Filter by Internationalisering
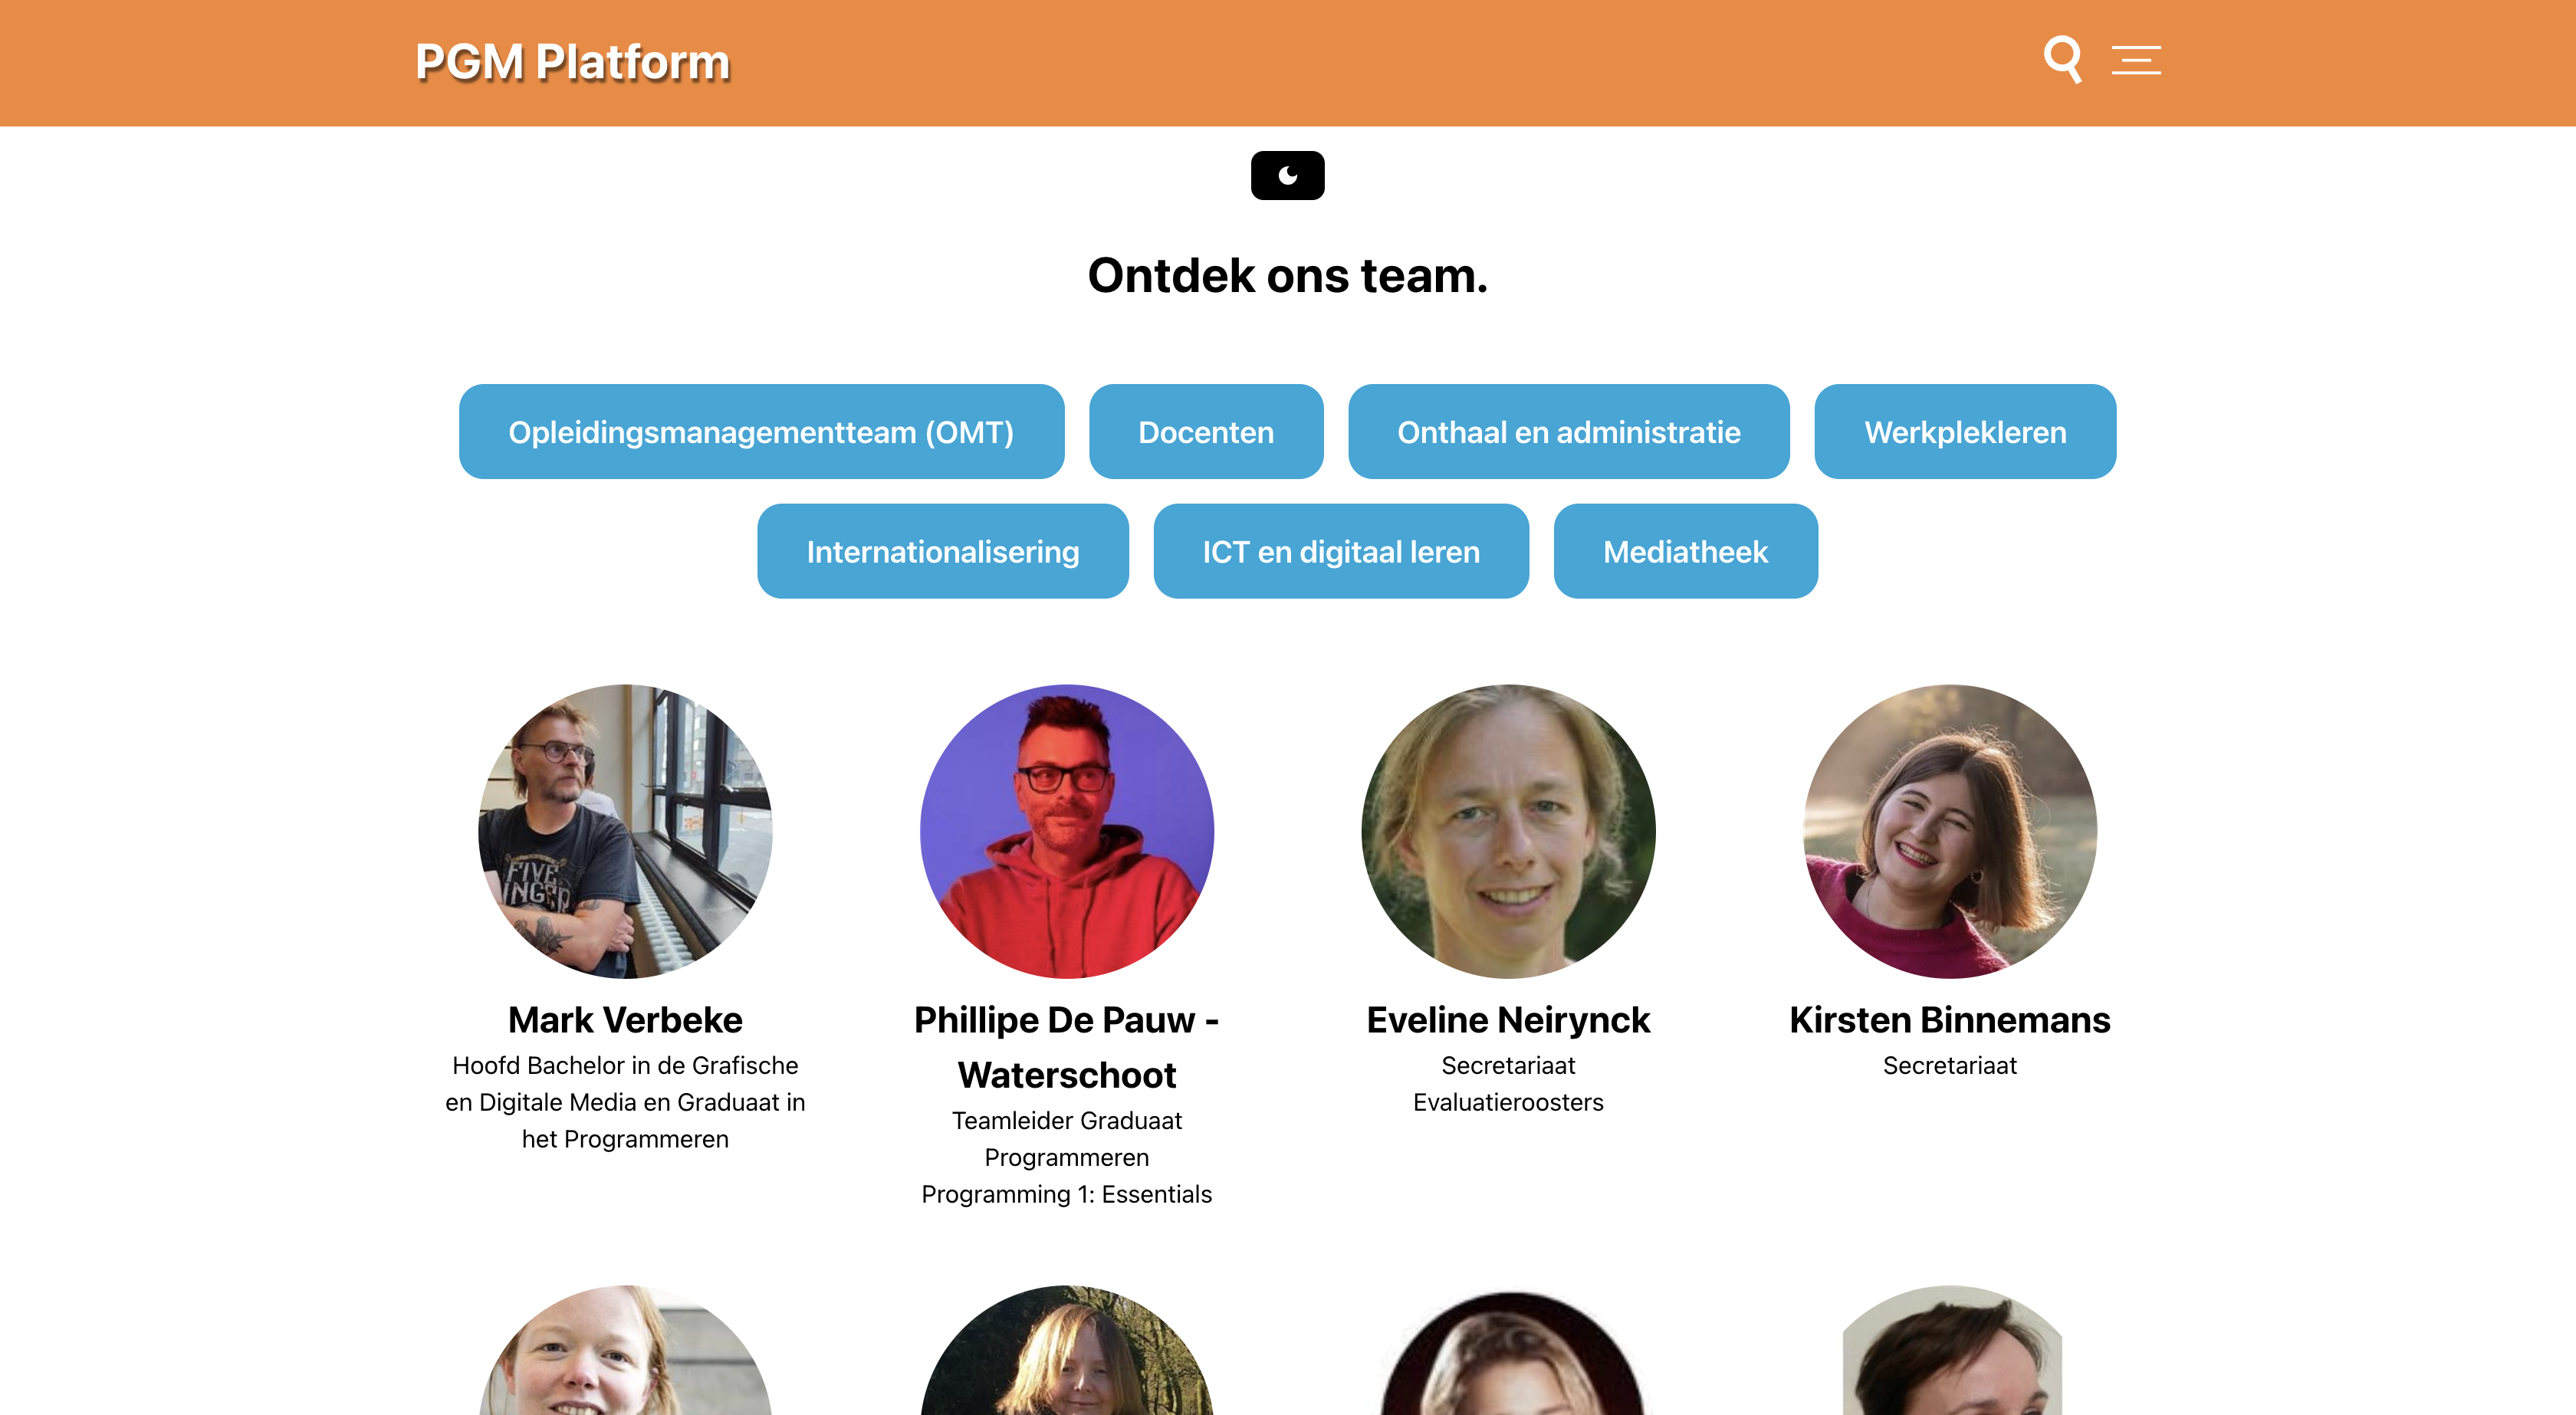This screenshot has height=1415, width=2576. click(943, 551)
